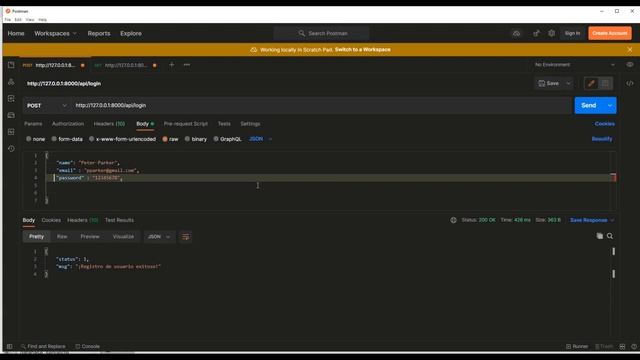Open Workspaces dropdown menu
Screen dimensions: 640x360
tap(55, 33)
